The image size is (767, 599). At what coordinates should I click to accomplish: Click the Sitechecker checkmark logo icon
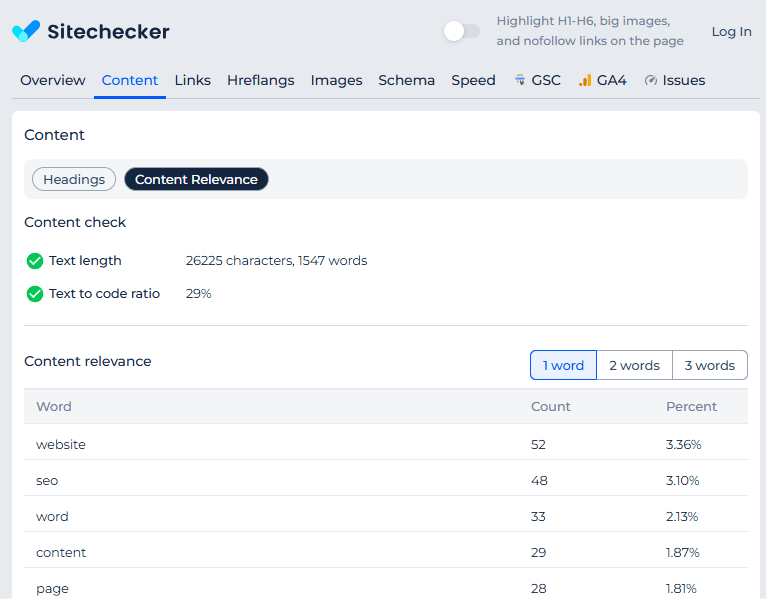click(x=26, y=31)
